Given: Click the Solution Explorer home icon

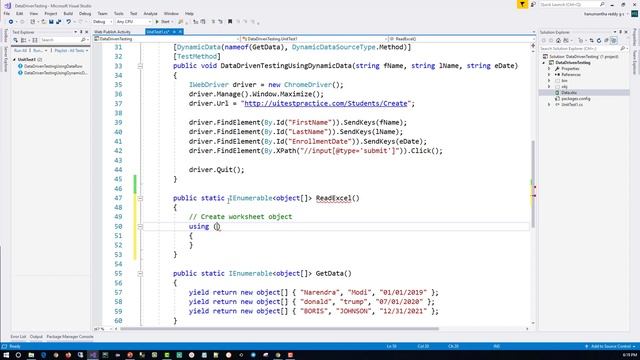Looking at the screenshot, I should point(558,40).
